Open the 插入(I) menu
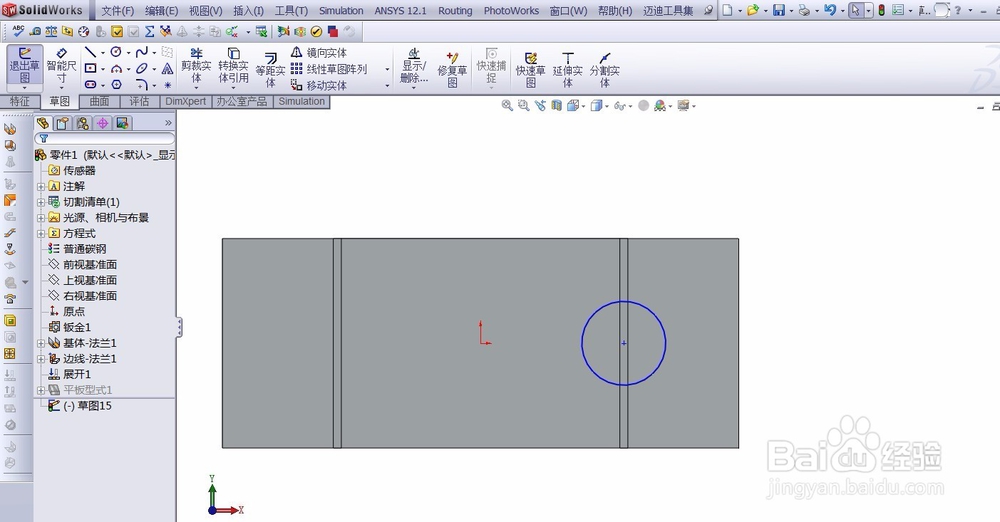The image size is (1000, 522). pos(248,11)
